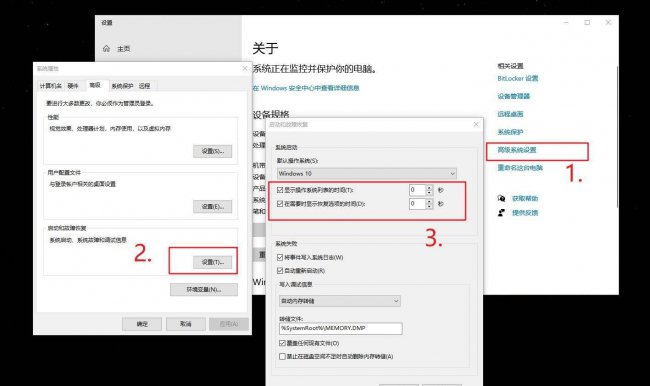This screenshot has width=650, height=386.
Task: Click the startup and recovery 设置(T) button
Action: pyautogui.click(x=213, y=262)
